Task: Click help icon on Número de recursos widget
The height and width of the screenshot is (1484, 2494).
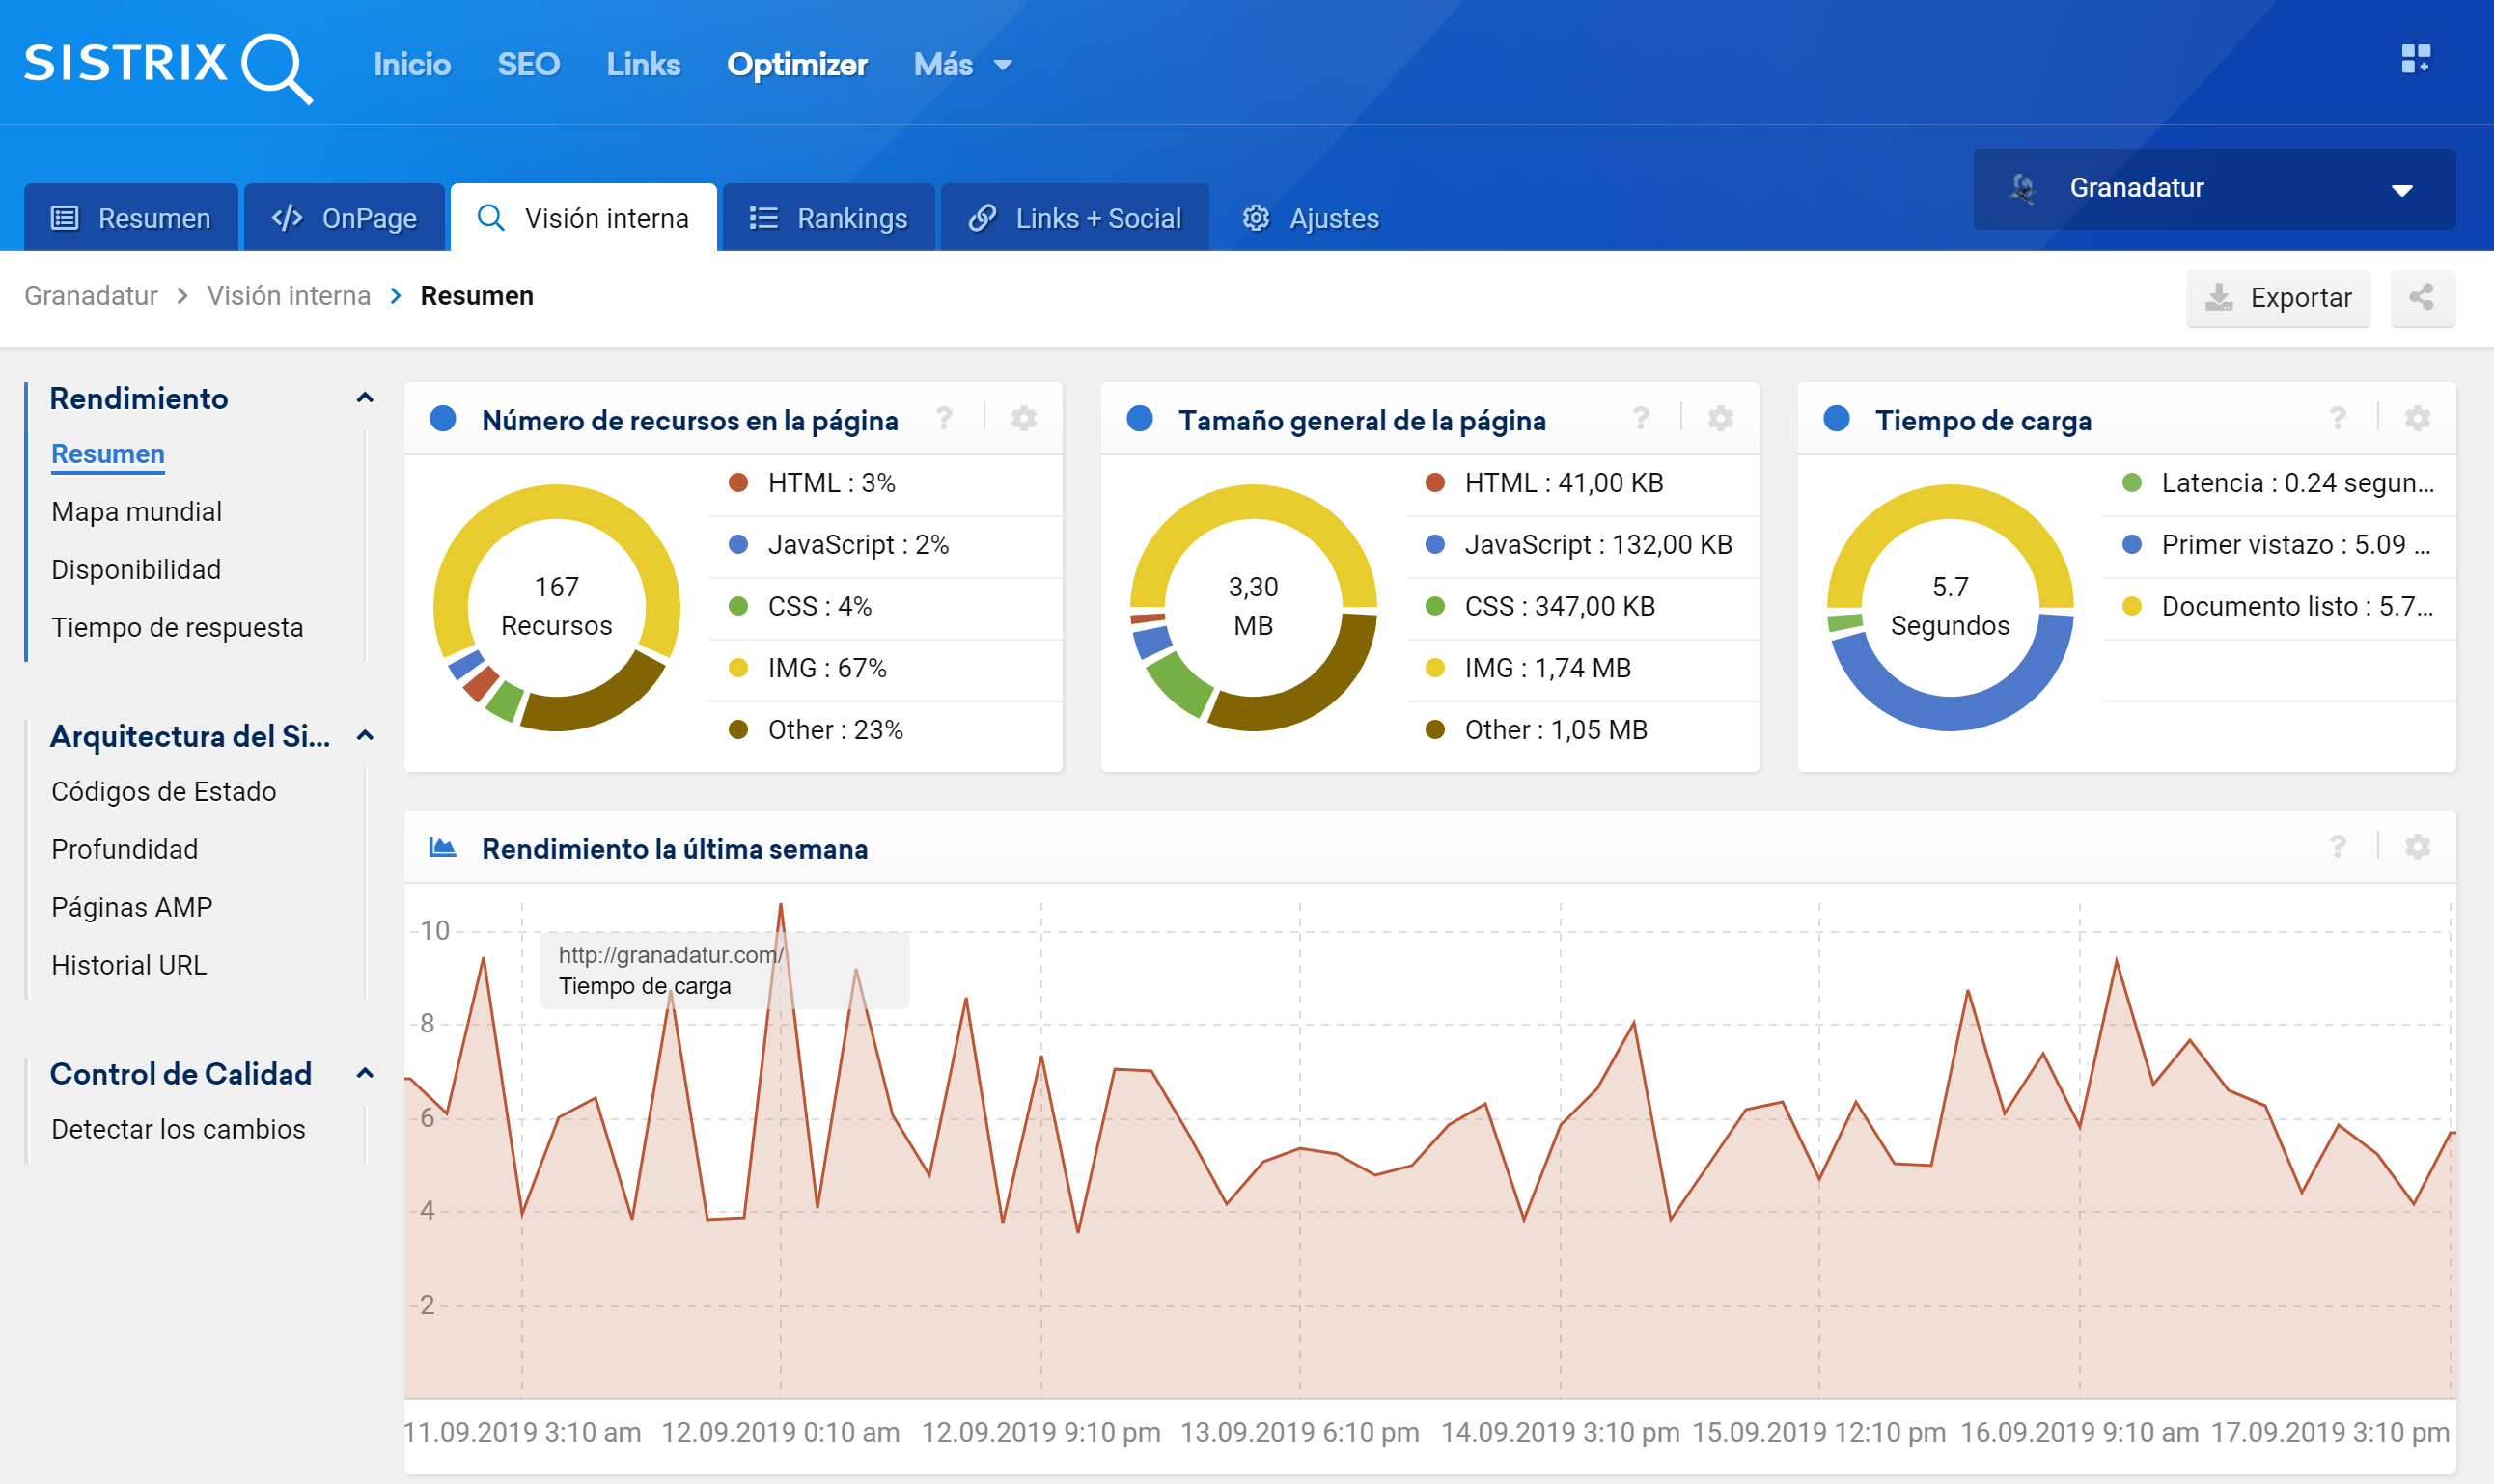Action: pos(943,419)
